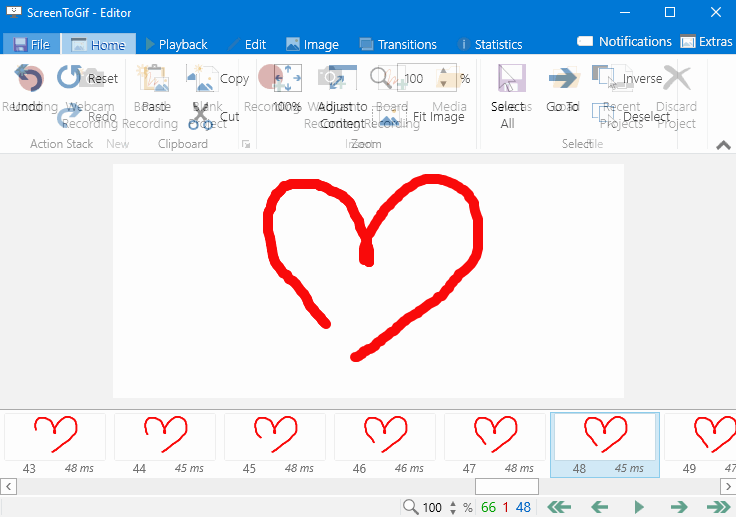Open the Extras menu

(706, 41)
